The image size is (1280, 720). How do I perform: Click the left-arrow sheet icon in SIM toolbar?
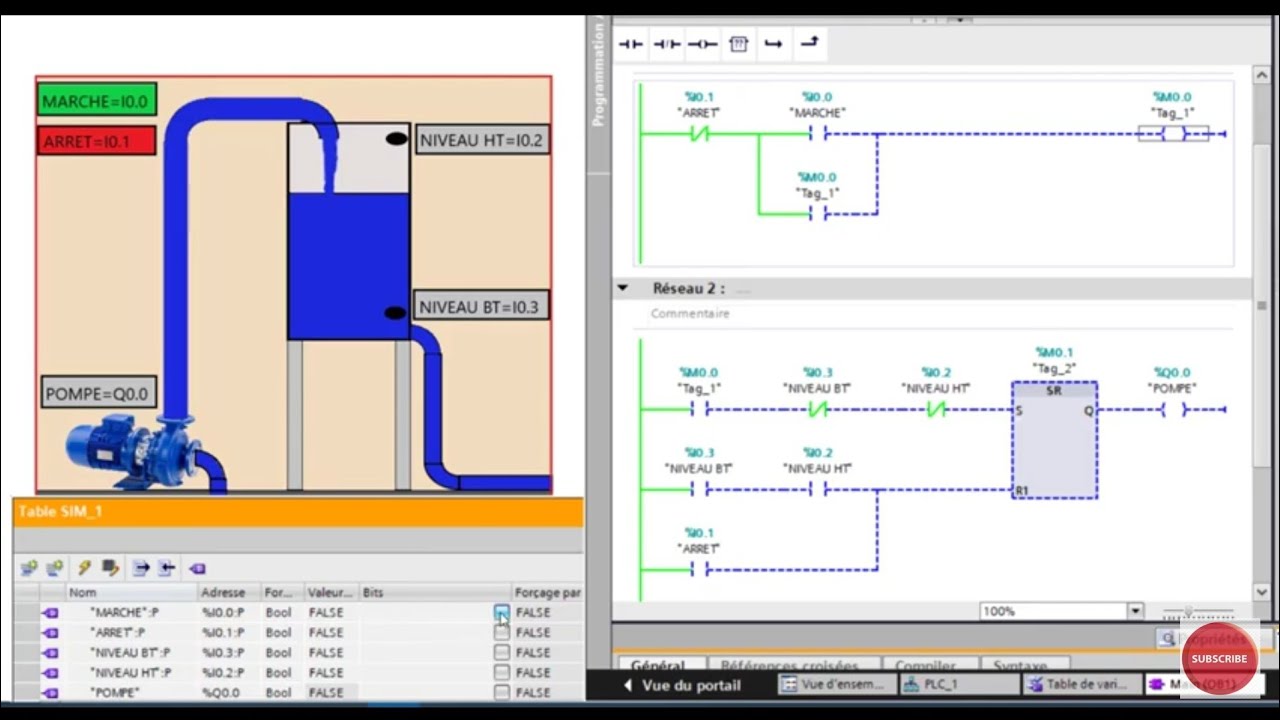[x=166, y=568]
